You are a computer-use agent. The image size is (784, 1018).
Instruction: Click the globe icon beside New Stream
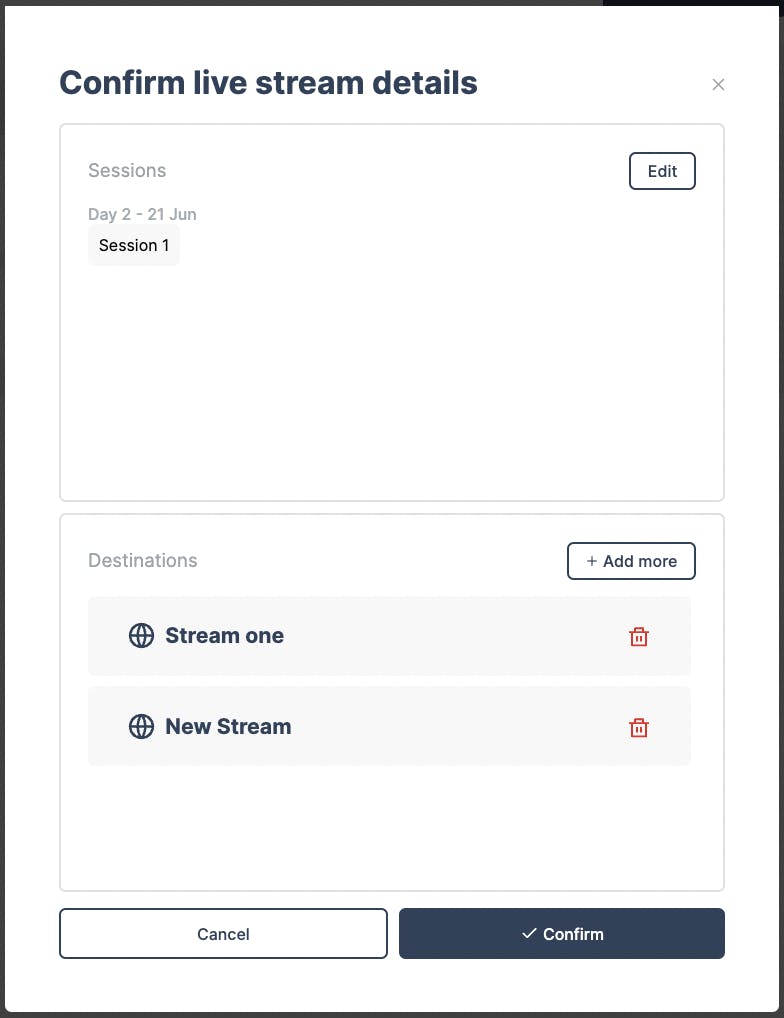[141, 726]
